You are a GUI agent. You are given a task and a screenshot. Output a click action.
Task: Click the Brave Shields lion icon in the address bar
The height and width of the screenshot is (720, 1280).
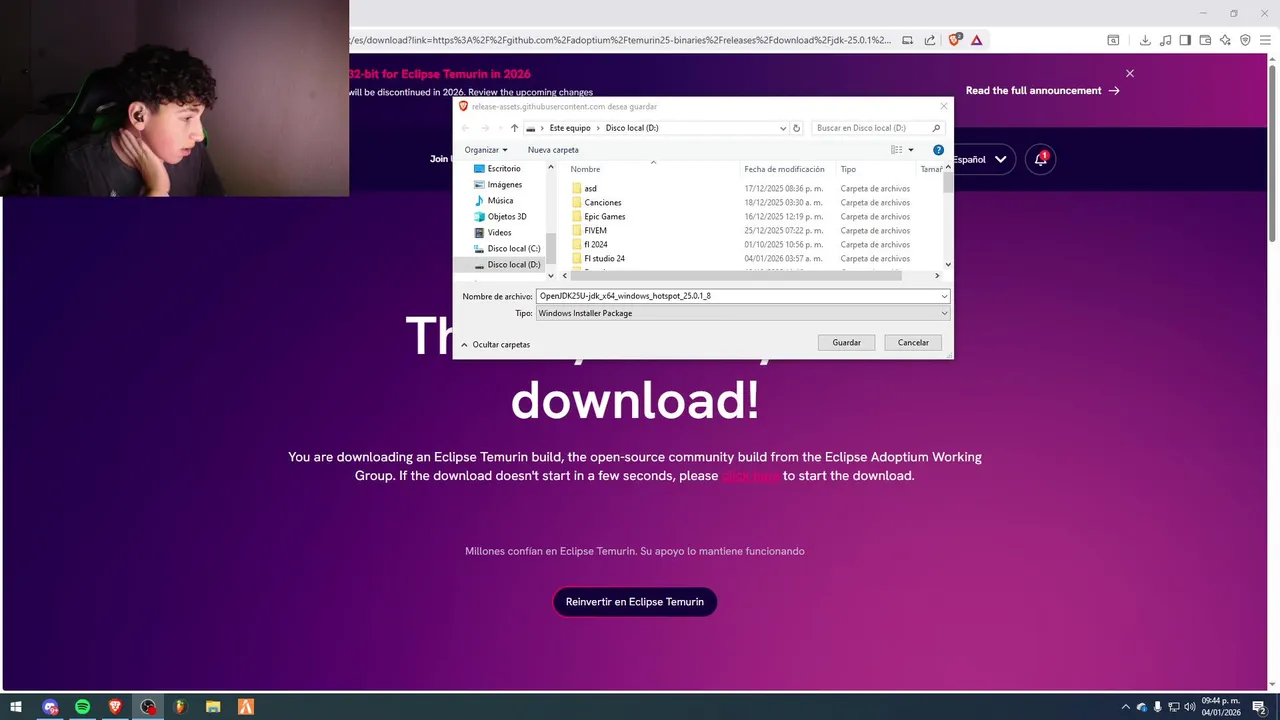[x=954, y=40]
